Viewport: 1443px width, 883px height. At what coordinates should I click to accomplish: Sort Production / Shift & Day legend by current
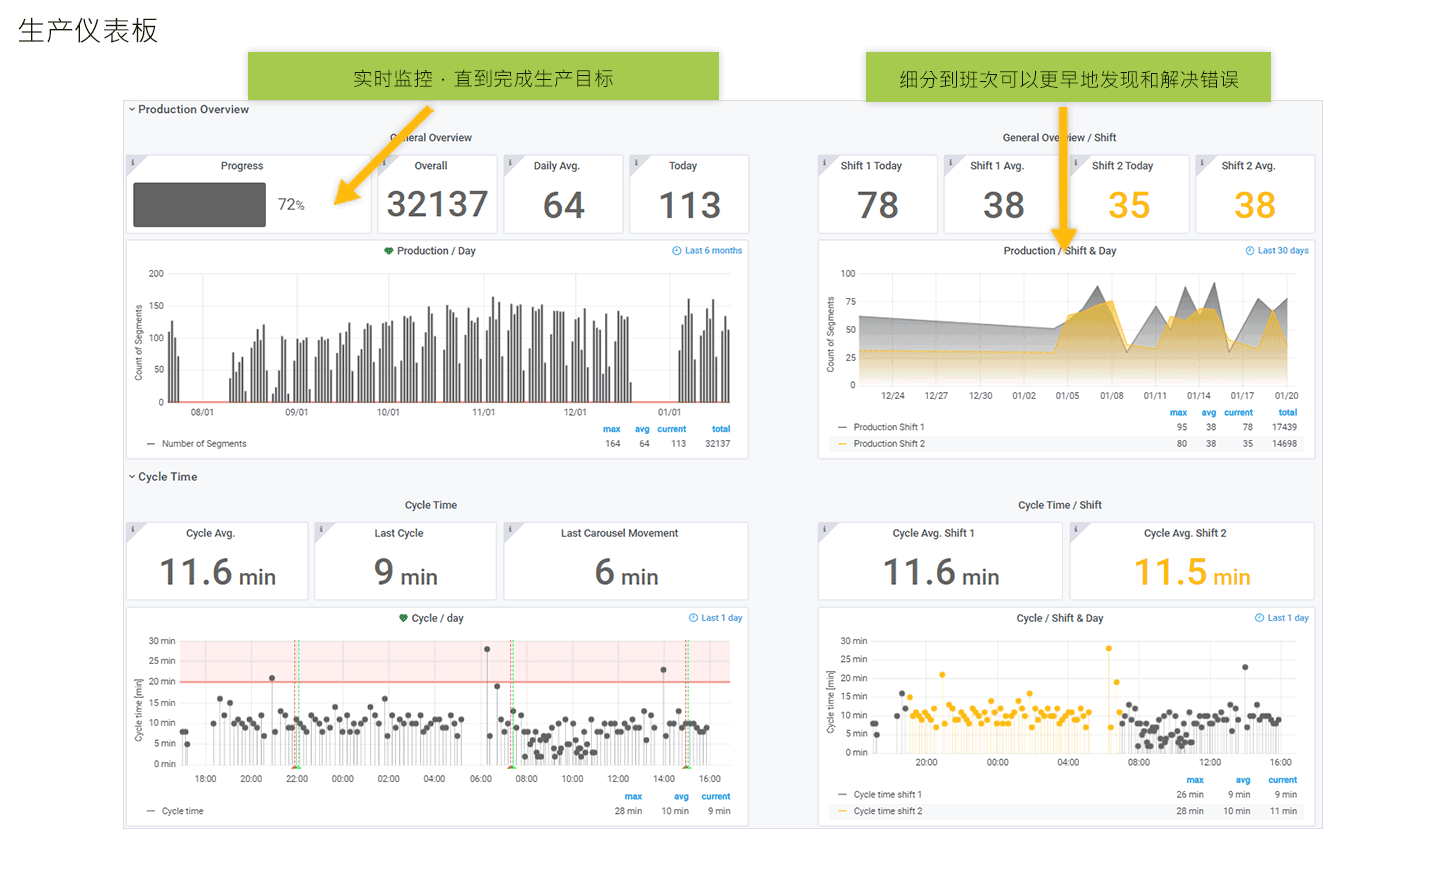tap(1238, 412)
